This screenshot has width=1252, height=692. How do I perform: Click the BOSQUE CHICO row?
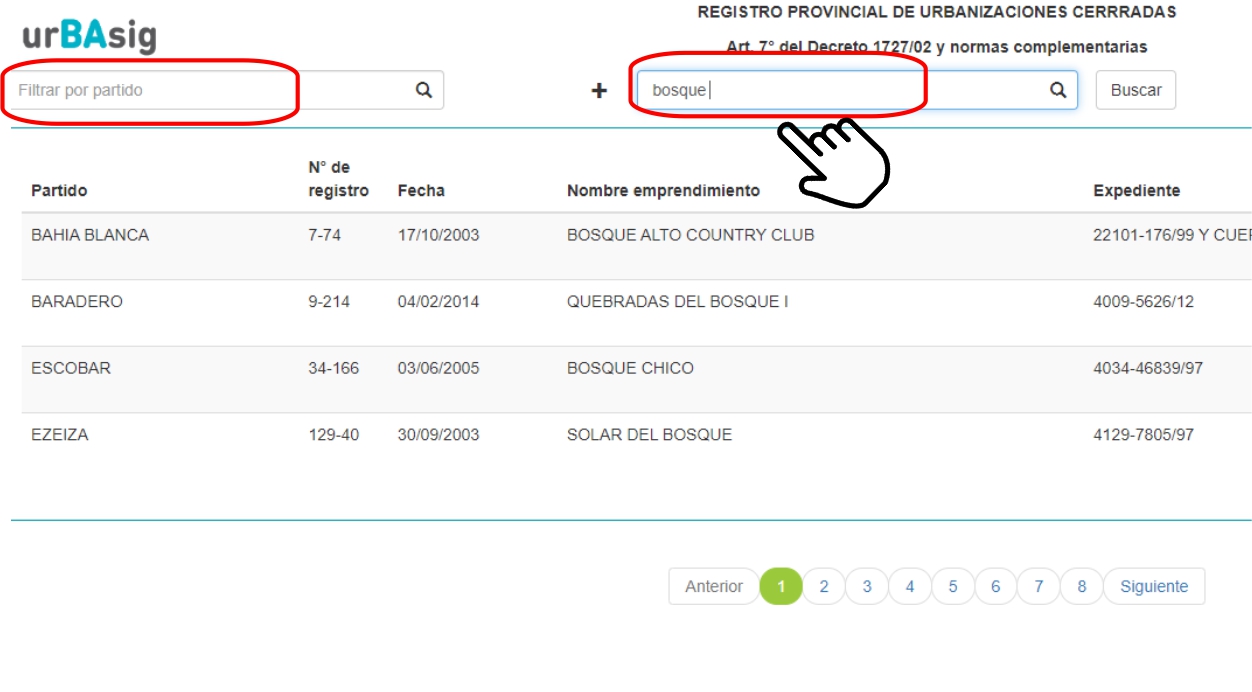tap(630, 369)
